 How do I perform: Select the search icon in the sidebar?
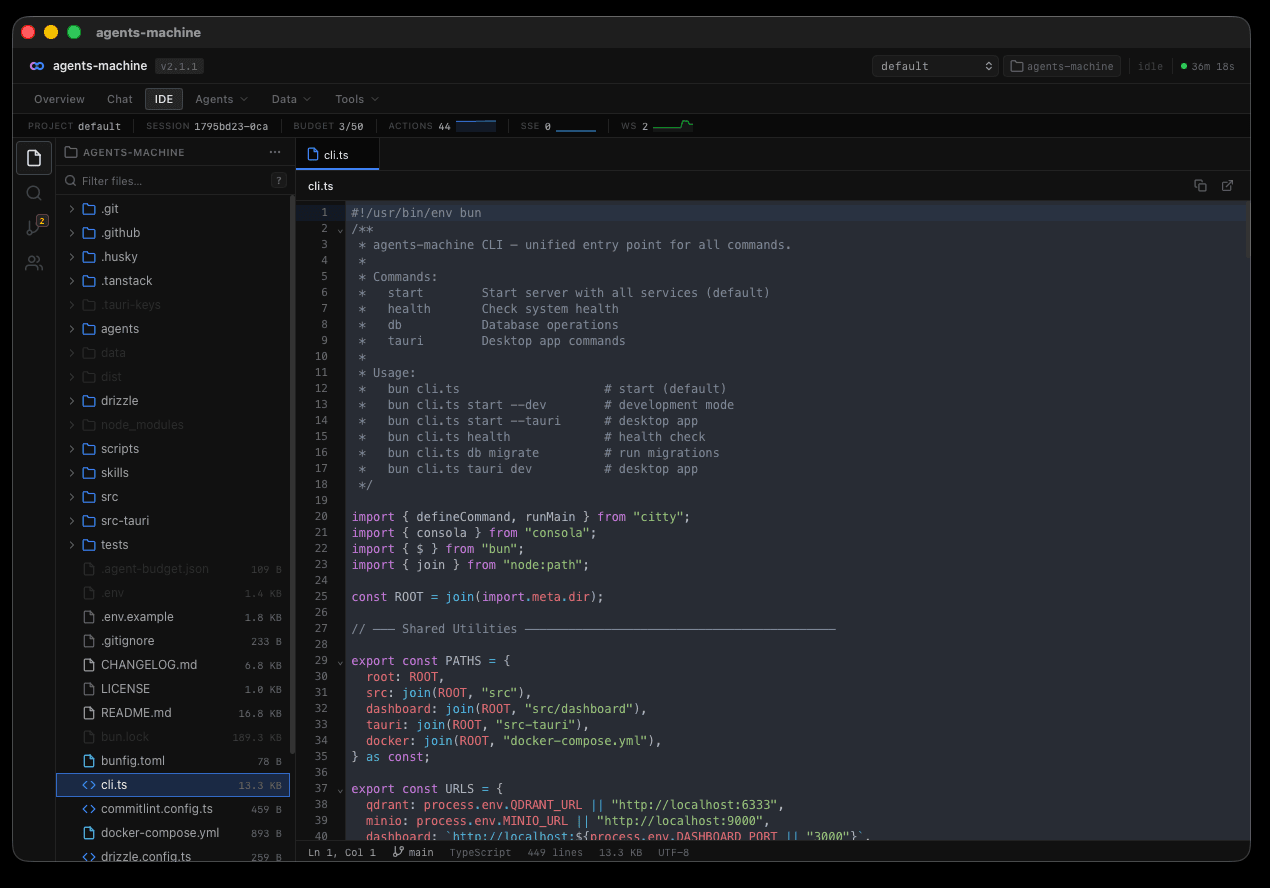(x=33, y=193)
